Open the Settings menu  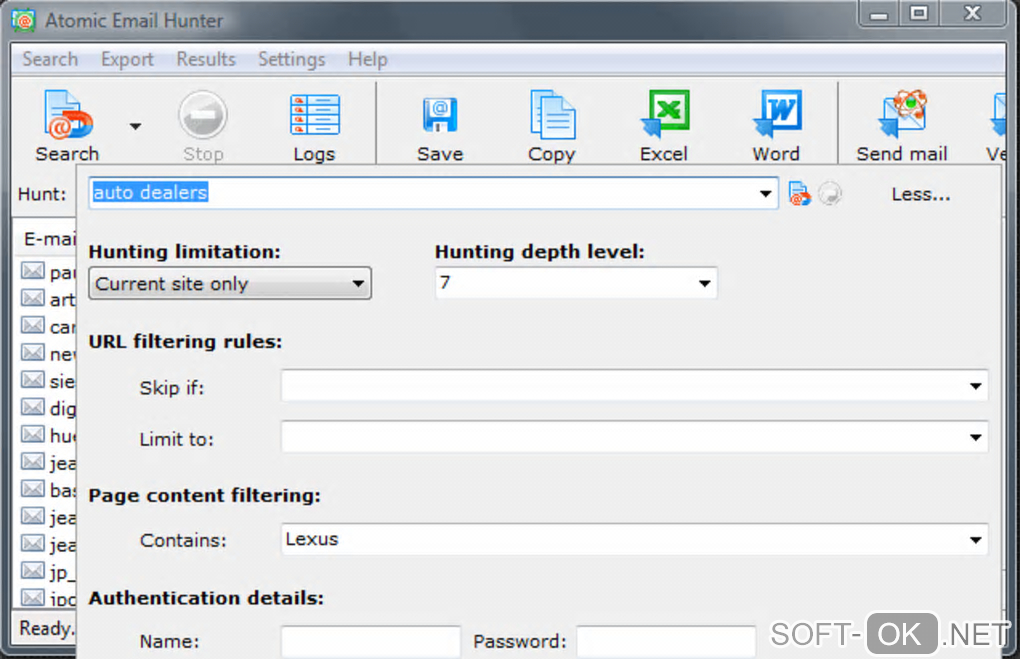(x=291, y=59)
